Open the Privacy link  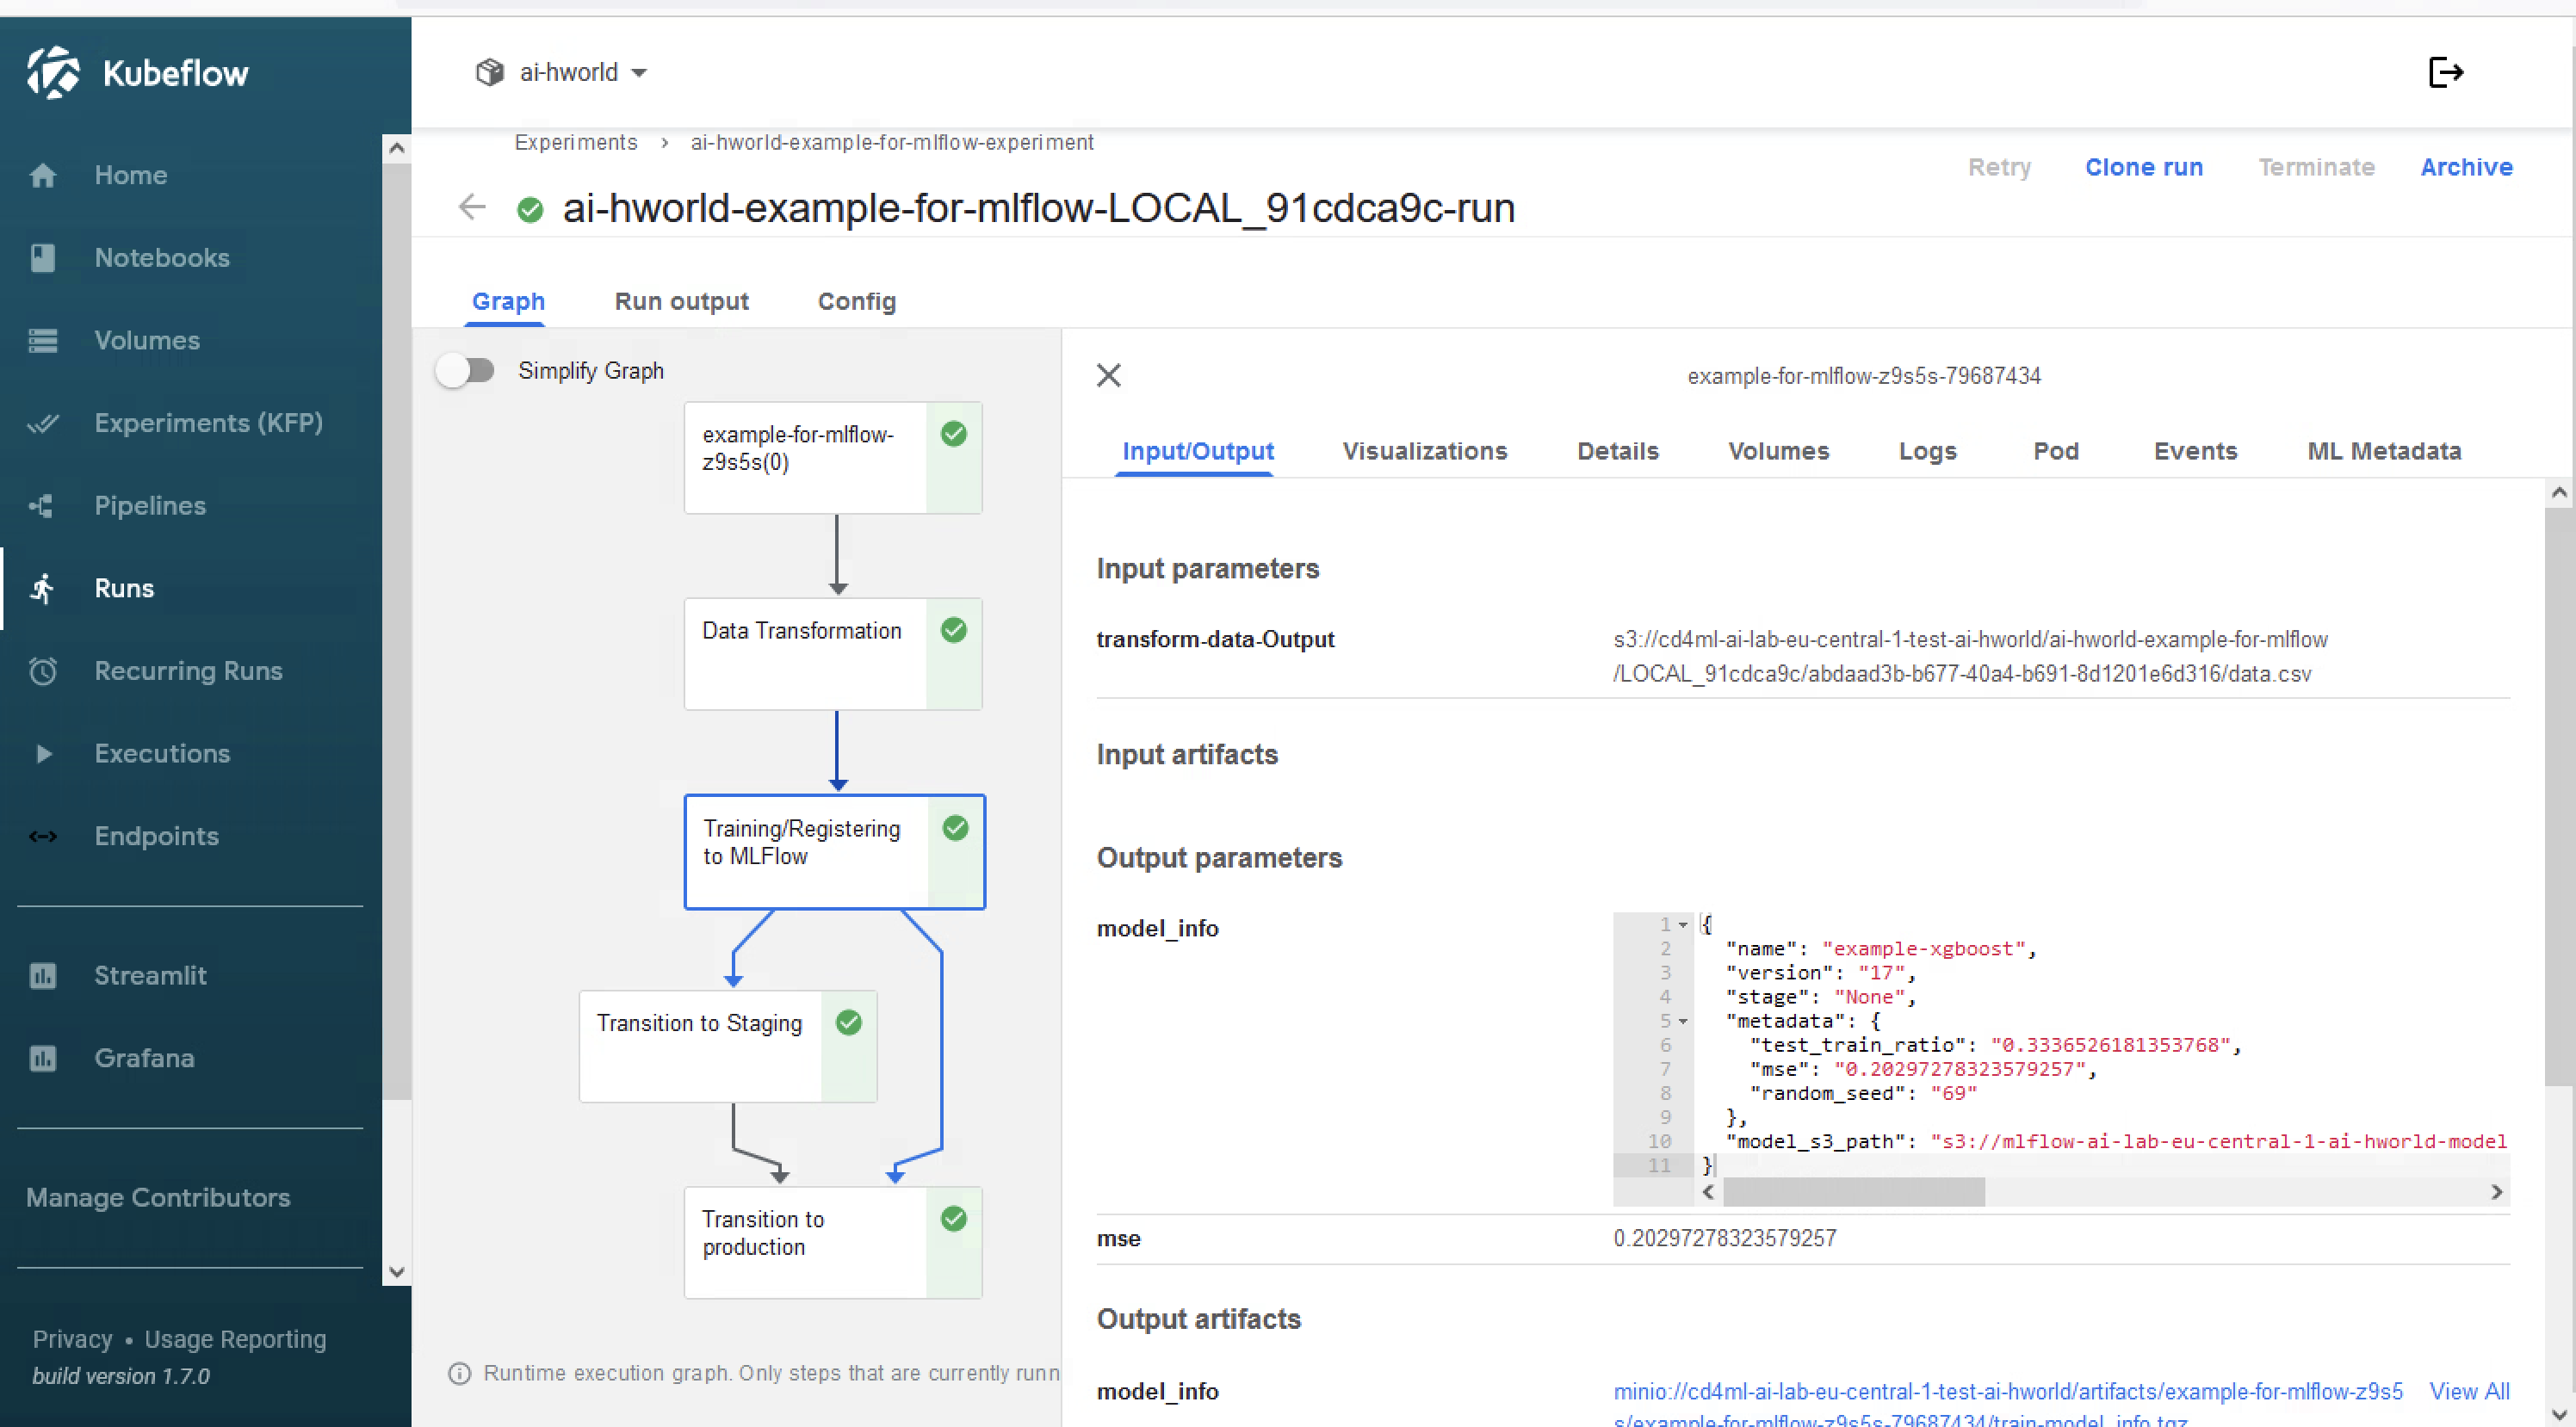point(72,1339)
